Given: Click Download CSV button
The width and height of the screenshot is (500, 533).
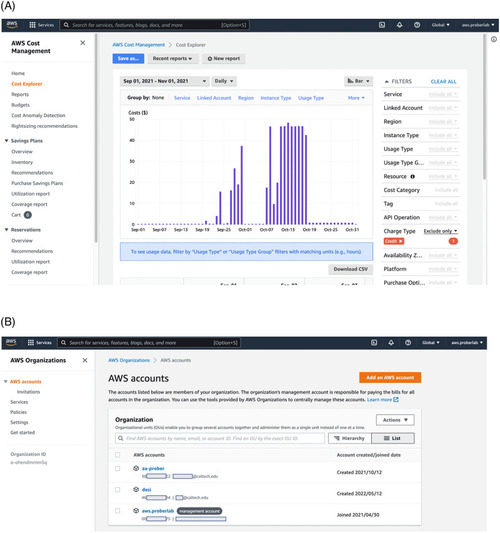Looking at the screenshot, I should pyautogui.click(x=350, y=269).
